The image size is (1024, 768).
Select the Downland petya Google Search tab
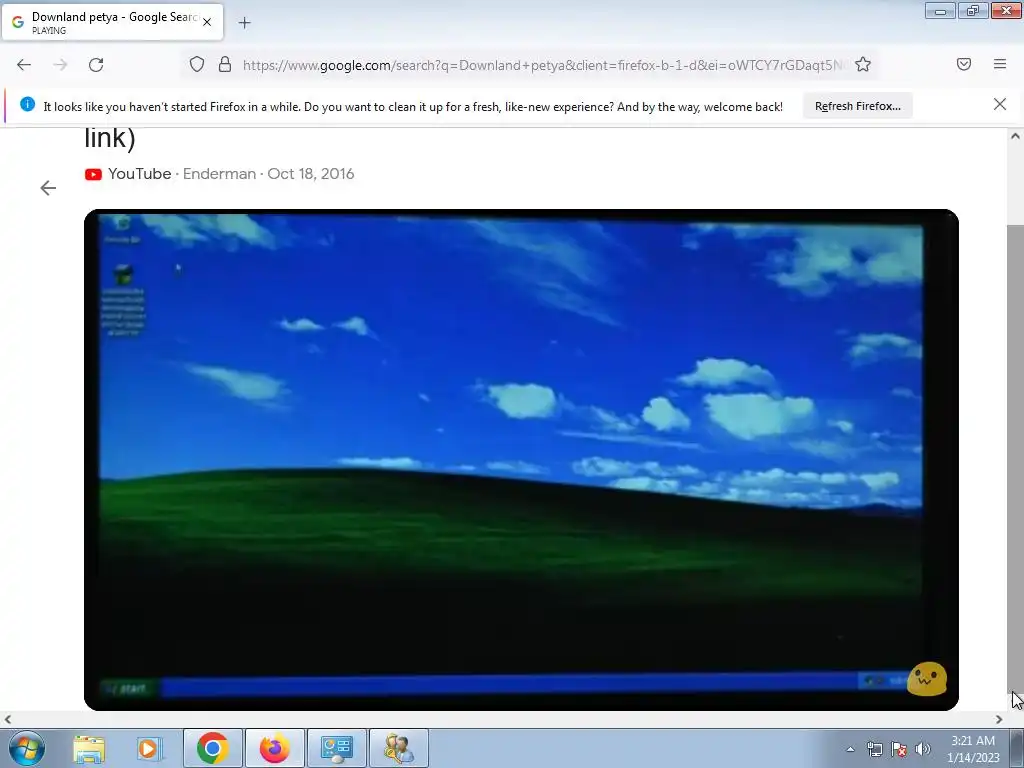tap(113, 22)
